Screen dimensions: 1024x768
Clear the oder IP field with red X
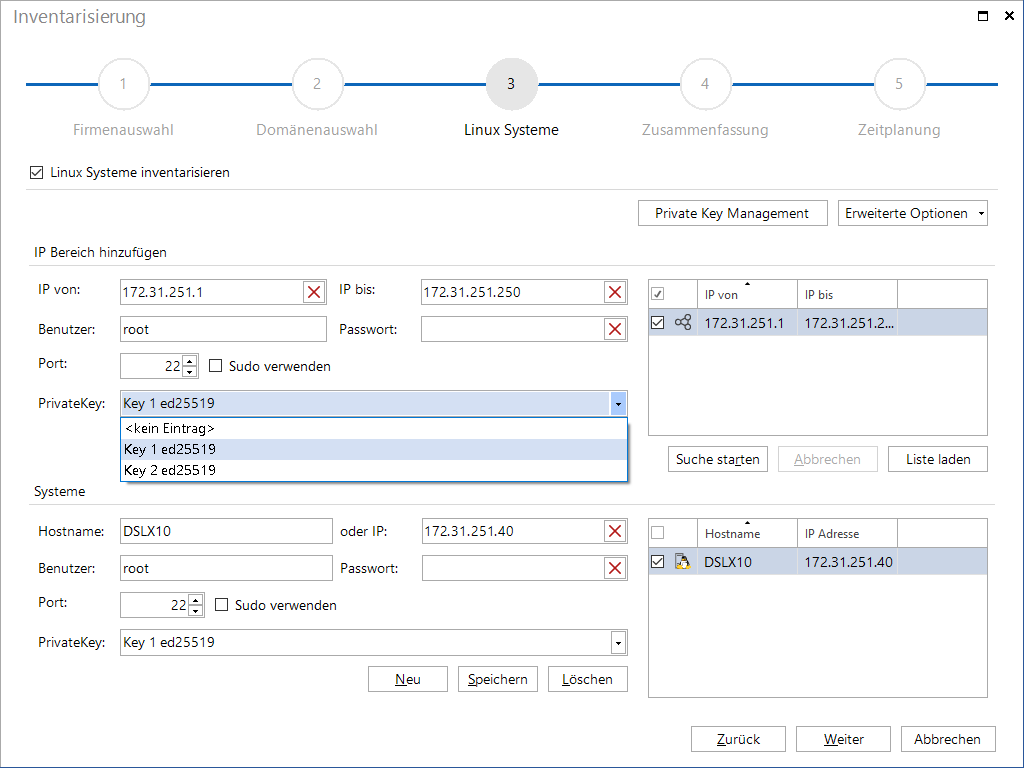pyautogui.click(x=615, y=531)
